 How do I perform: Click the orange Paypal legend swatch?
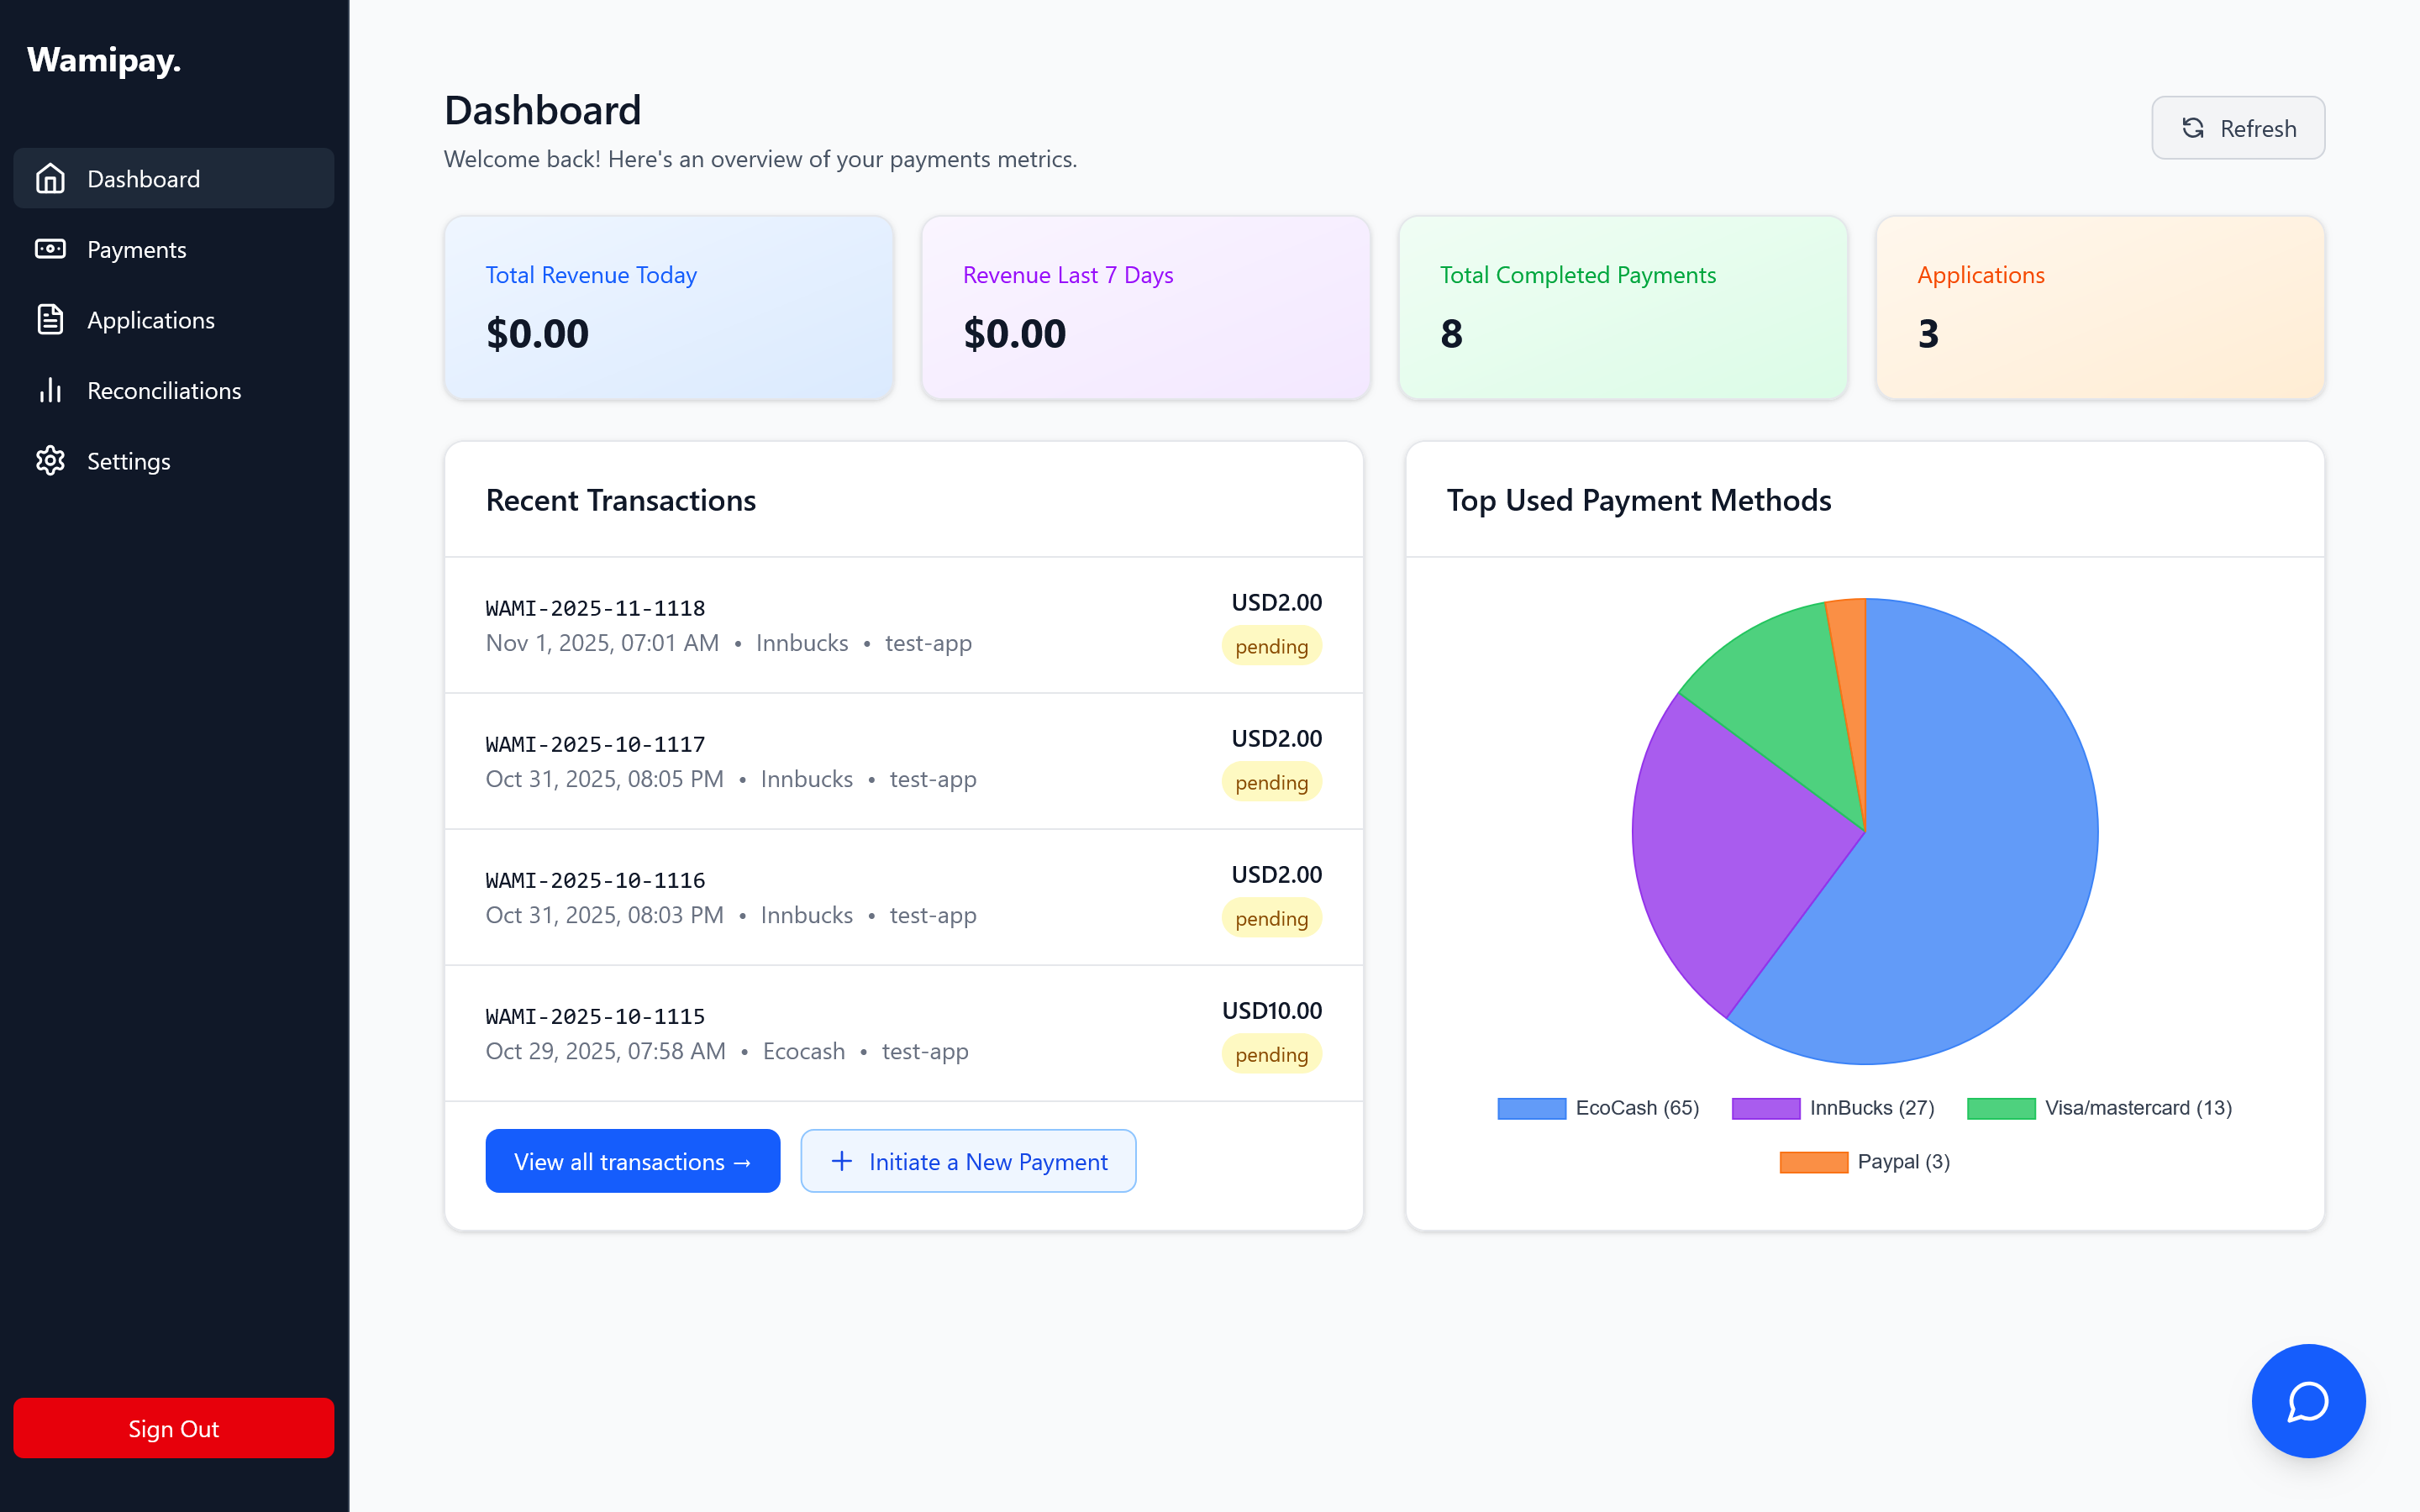coord(1813,1162)
